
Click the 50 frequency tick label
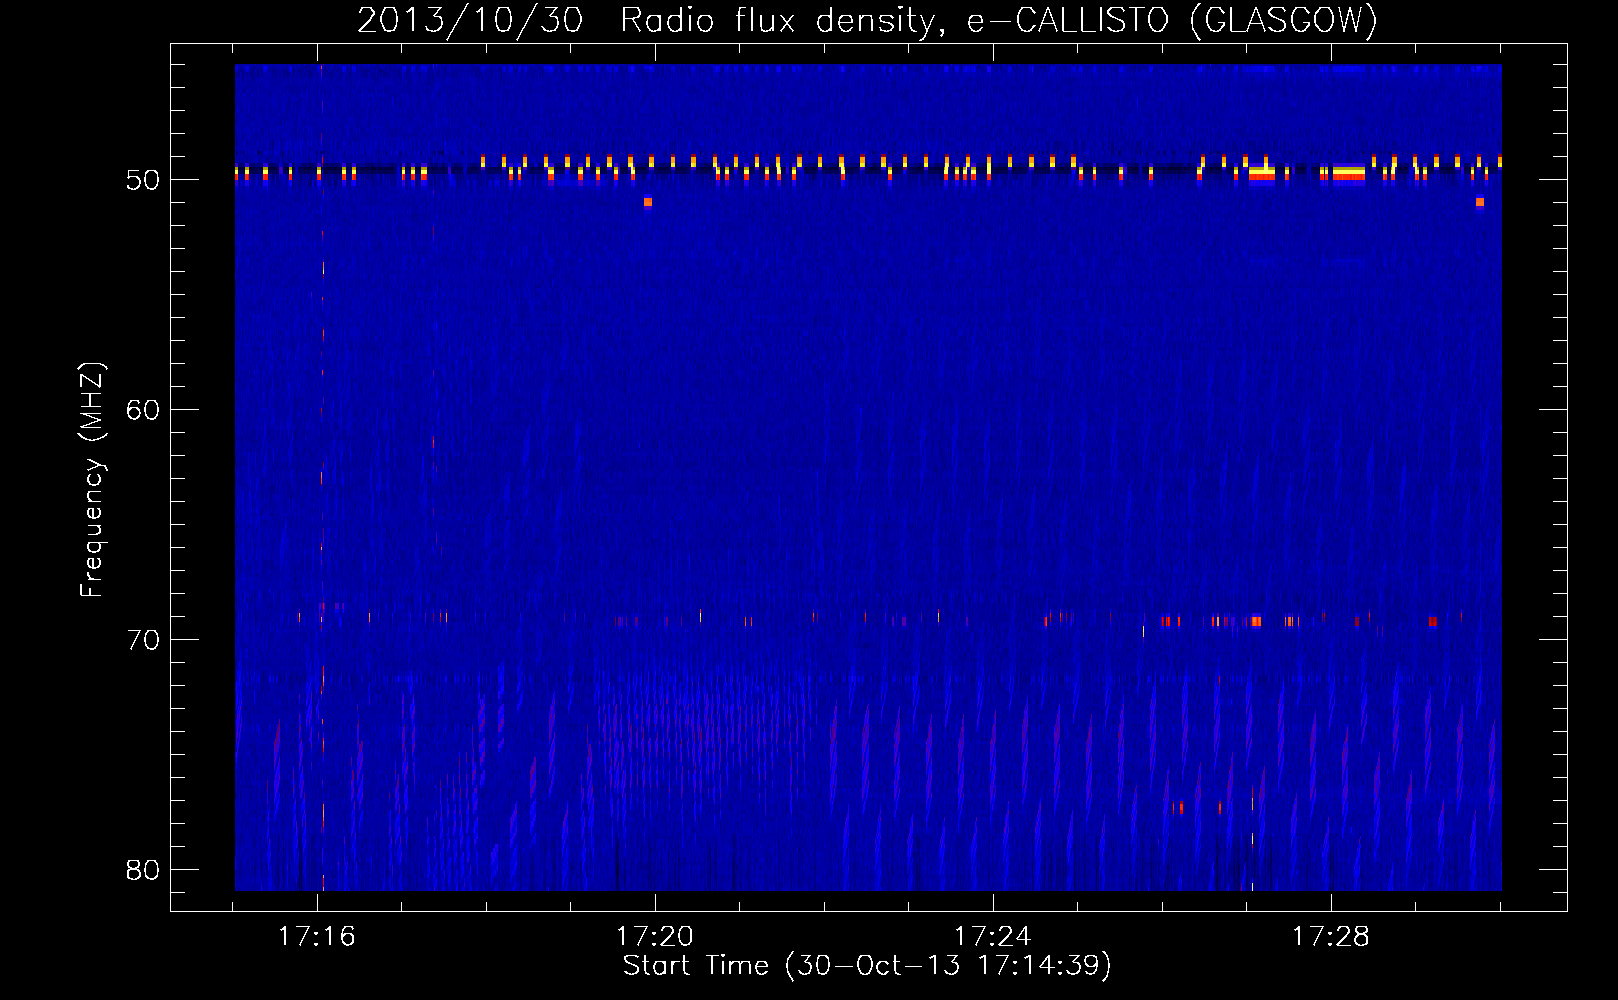(x=143, y=180)
